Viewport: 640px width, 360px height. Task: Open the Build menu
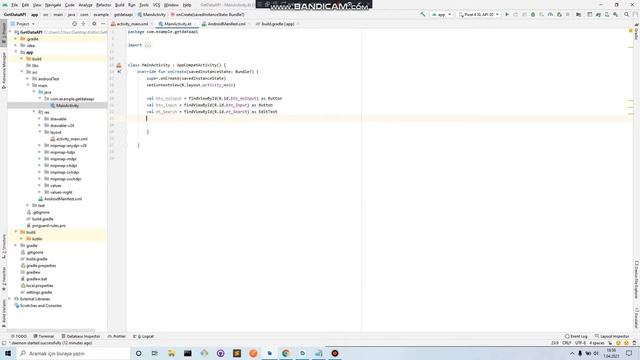pyautogui.click(x=120, y=5)
